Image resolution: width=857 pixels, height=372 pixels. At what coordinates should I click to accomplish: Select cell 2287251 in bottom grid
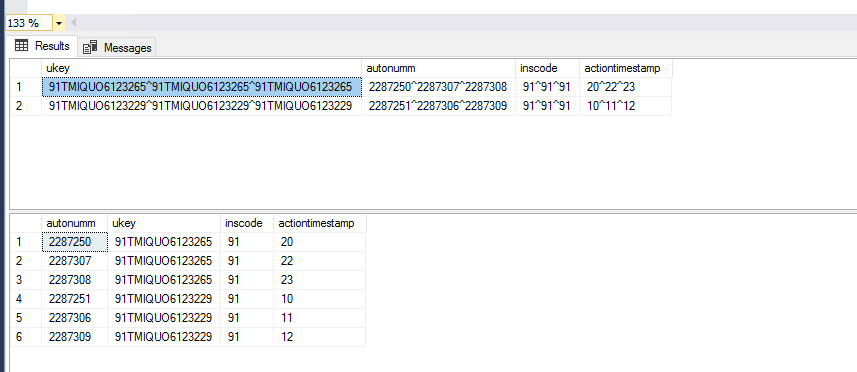click(74, 299)
